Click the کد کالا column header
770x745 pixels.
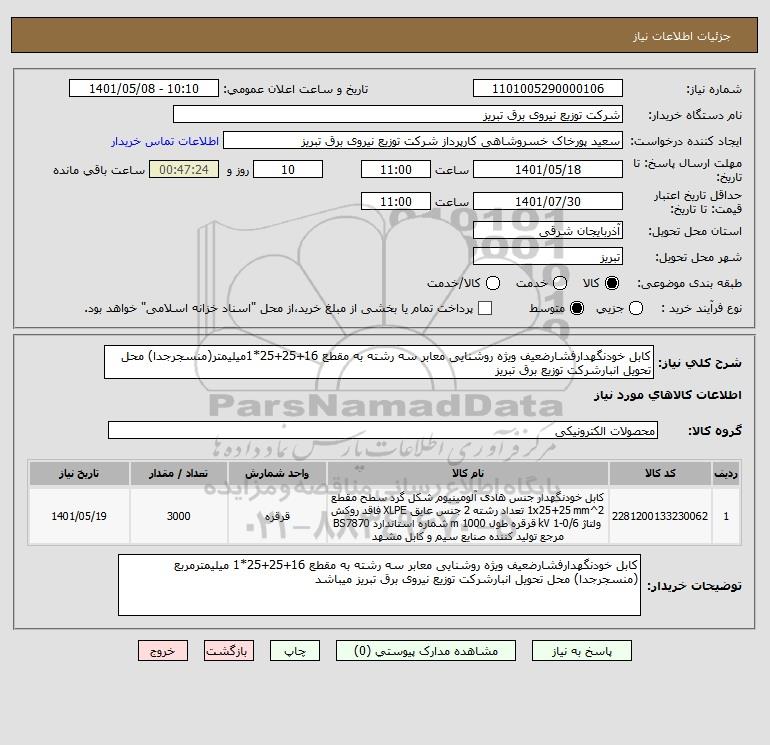(660, 473)
